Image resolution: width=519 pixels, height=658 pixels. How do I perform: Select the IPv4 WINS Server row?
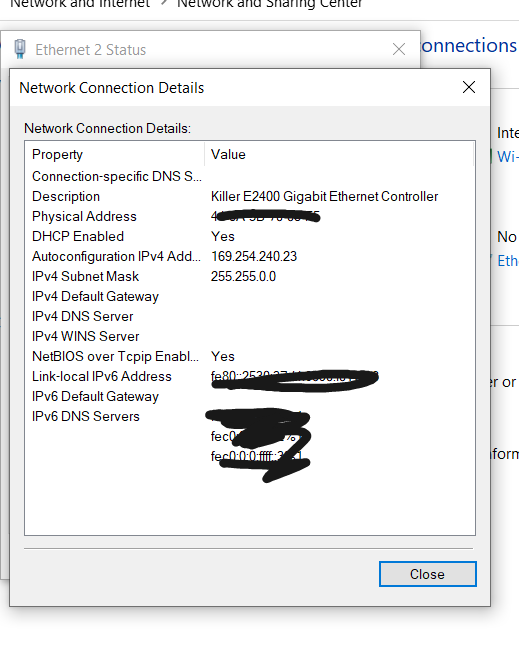(x=250, y=337)
